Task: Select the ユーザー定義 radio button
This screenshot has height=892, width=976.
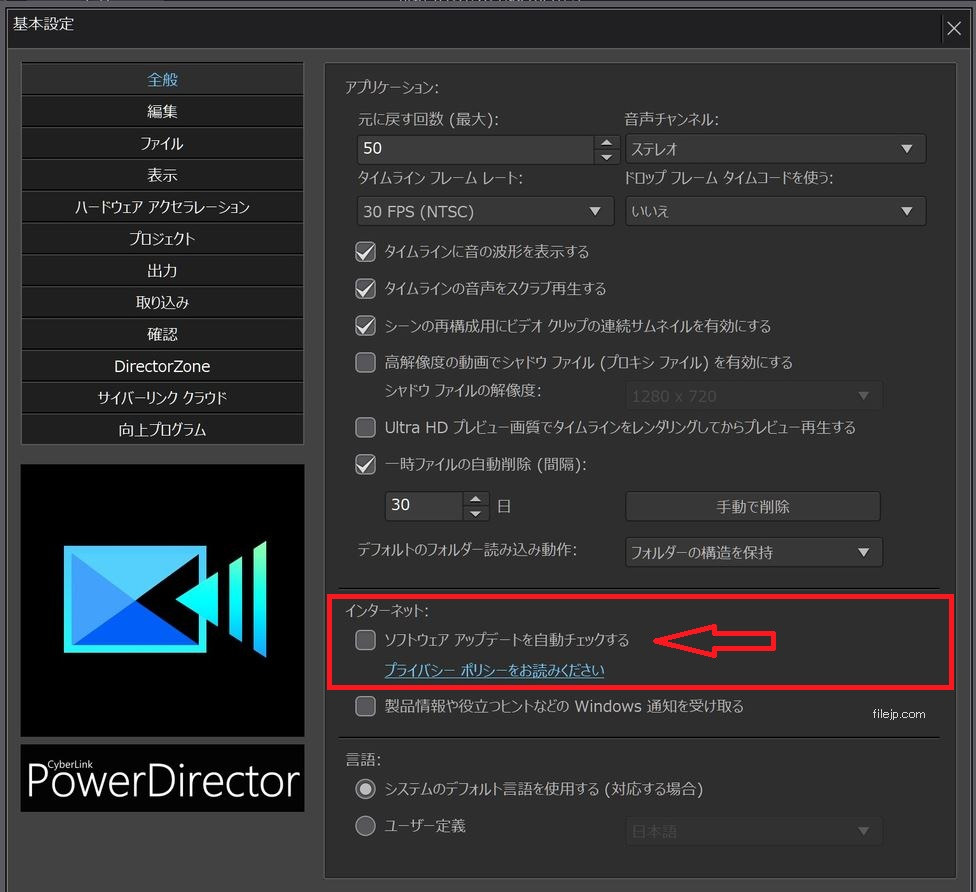Action: pos(365,826)
